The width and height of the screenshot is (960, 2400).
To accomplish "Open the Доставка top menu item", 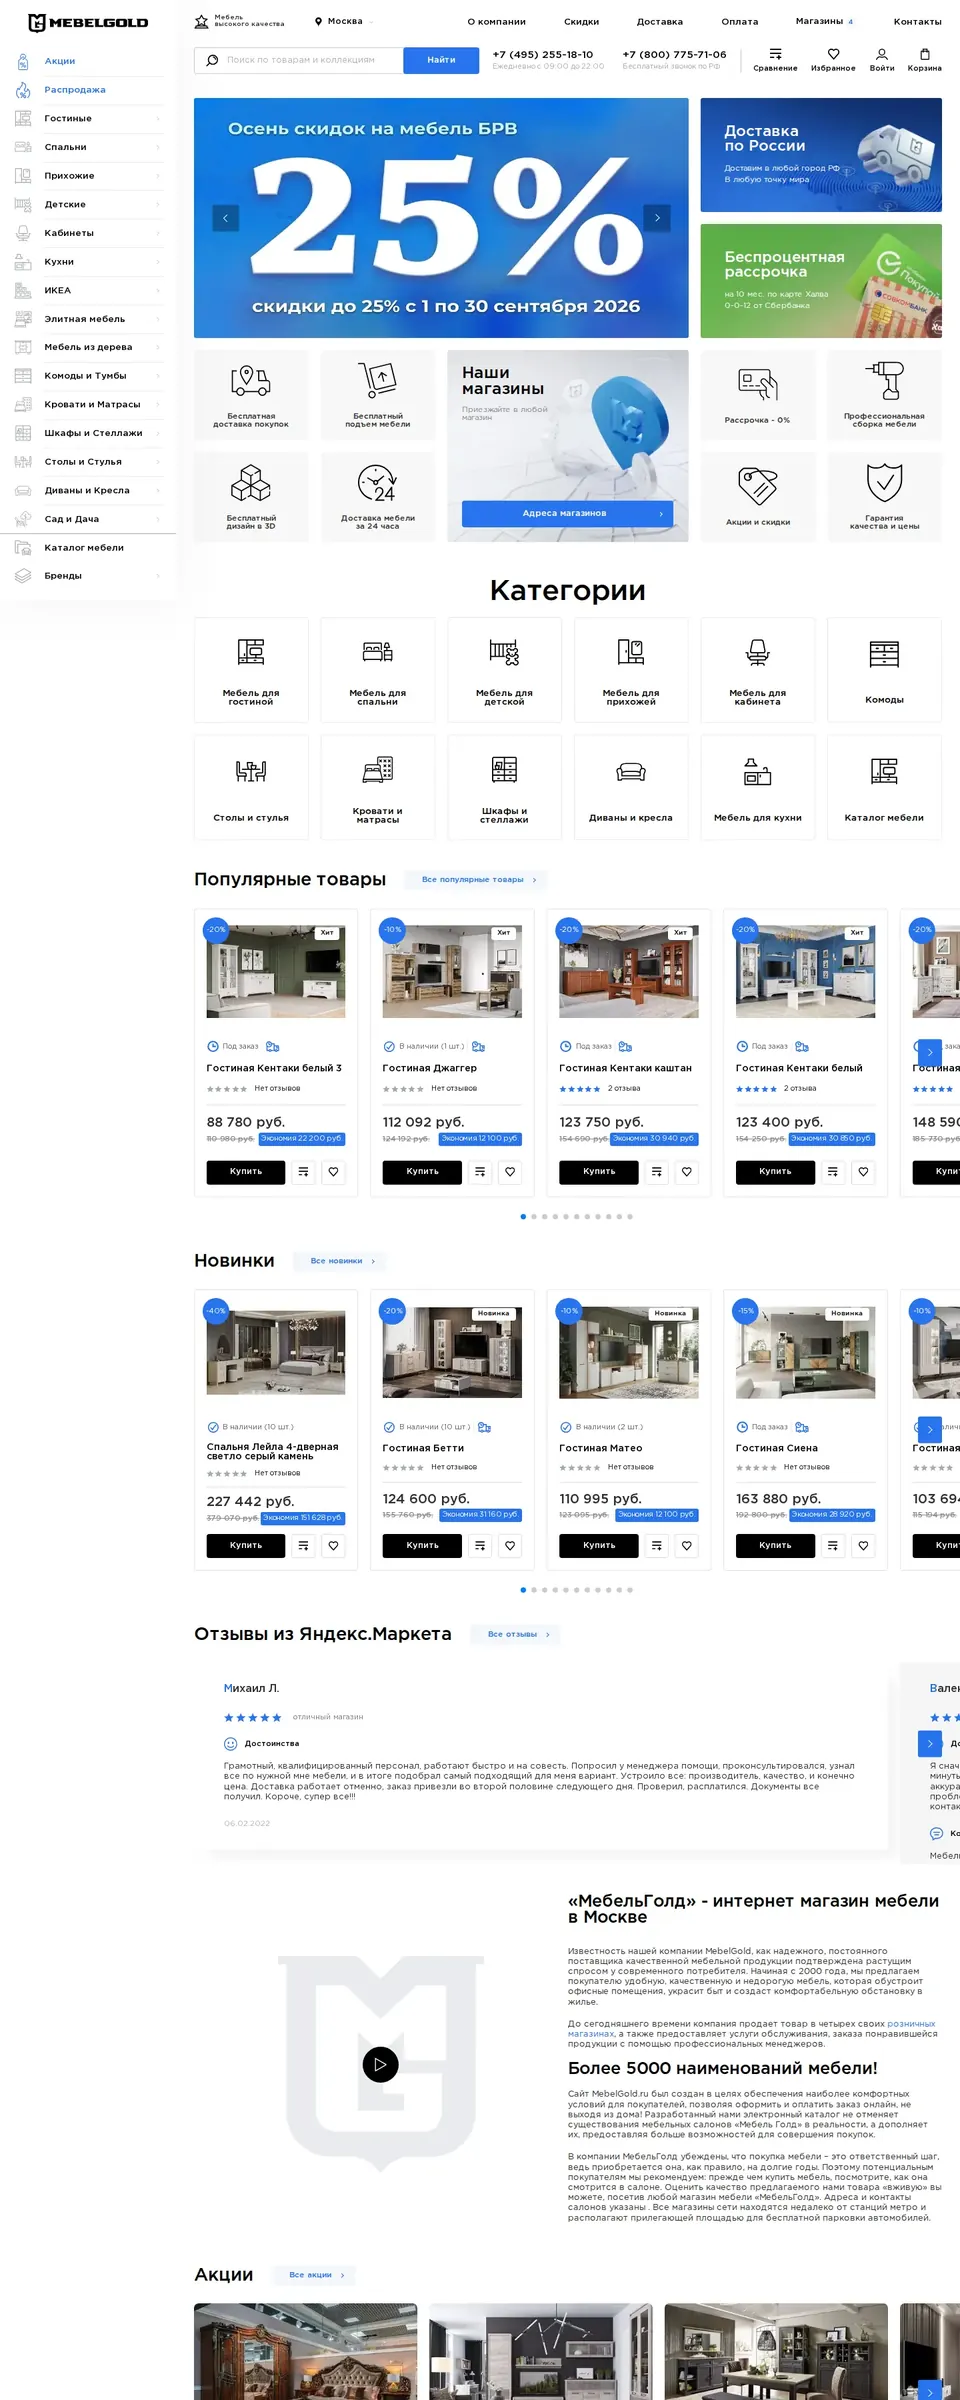I will pyautogui.click(x=660, y=21).
